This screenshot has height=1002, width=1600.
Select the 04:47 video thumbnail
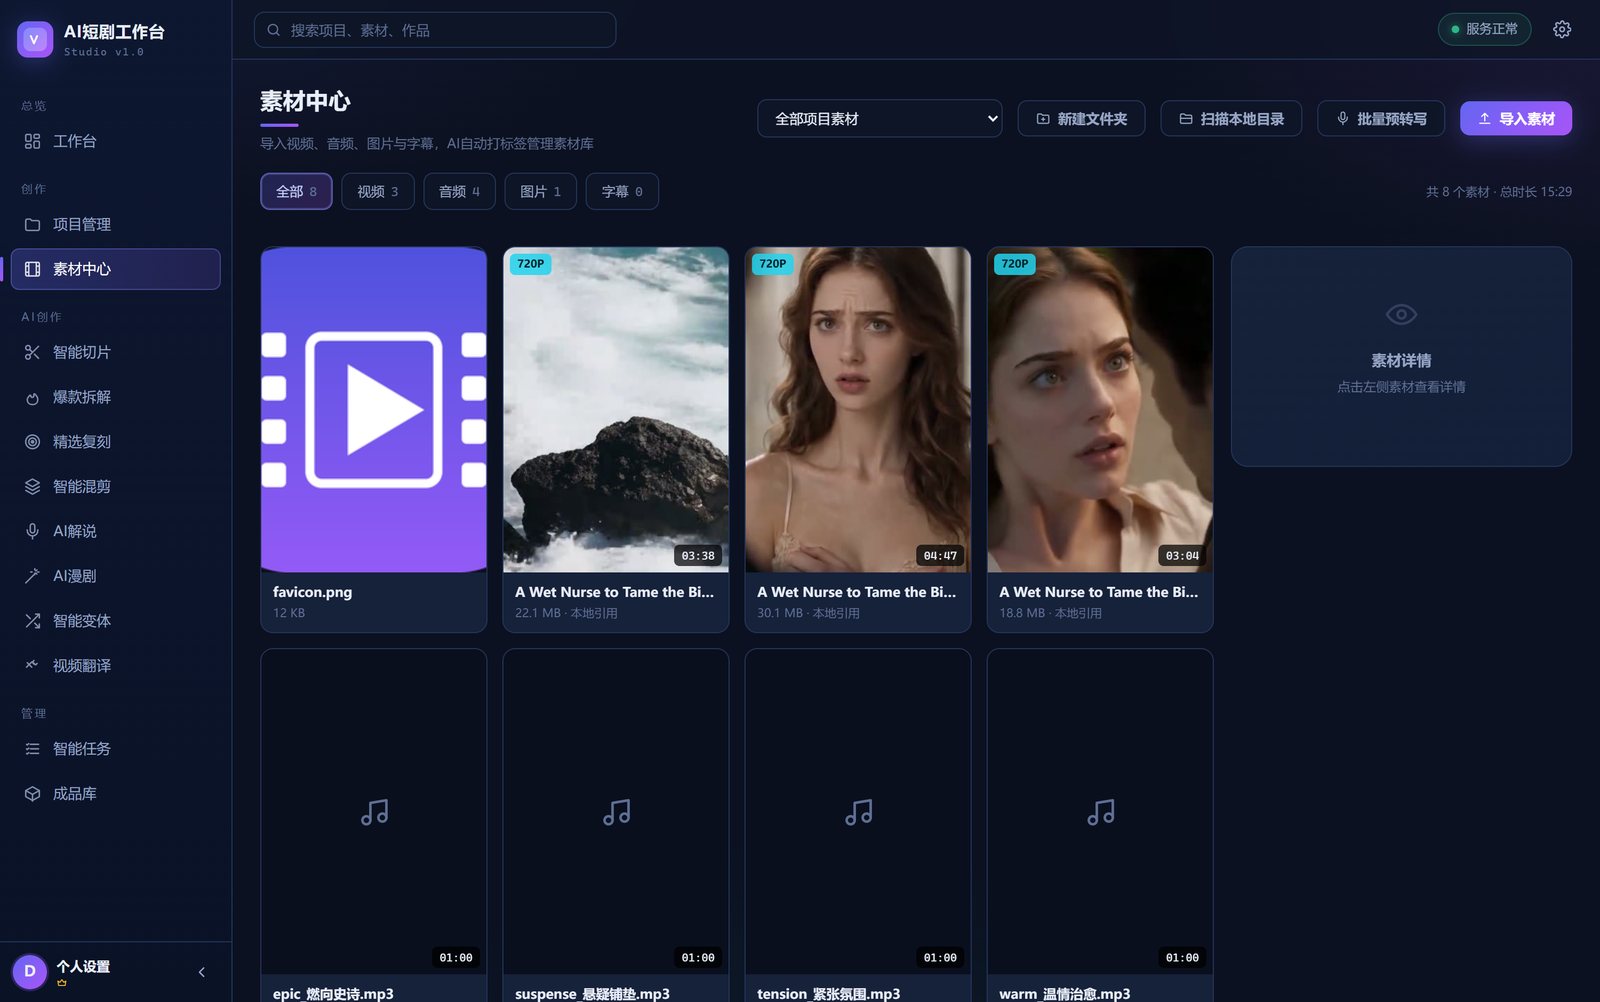coord(858,410)
